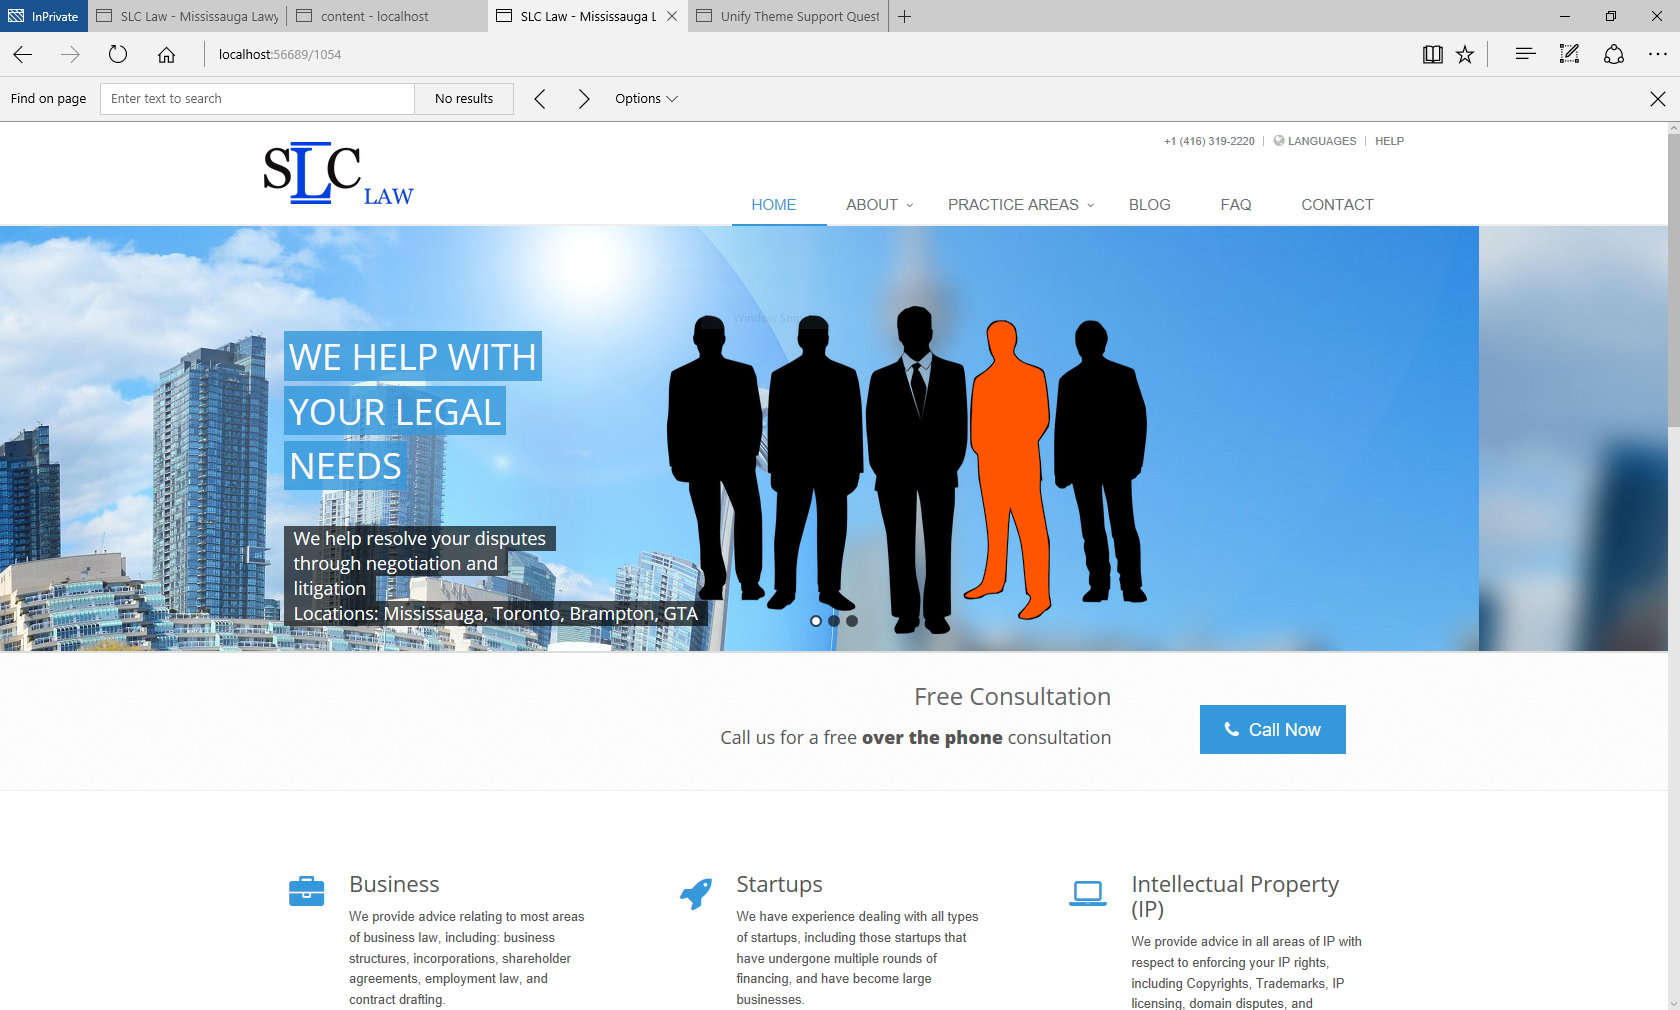Click the Make a Web Note icon
The image size is (1680, 1010).
[1569, 55]
